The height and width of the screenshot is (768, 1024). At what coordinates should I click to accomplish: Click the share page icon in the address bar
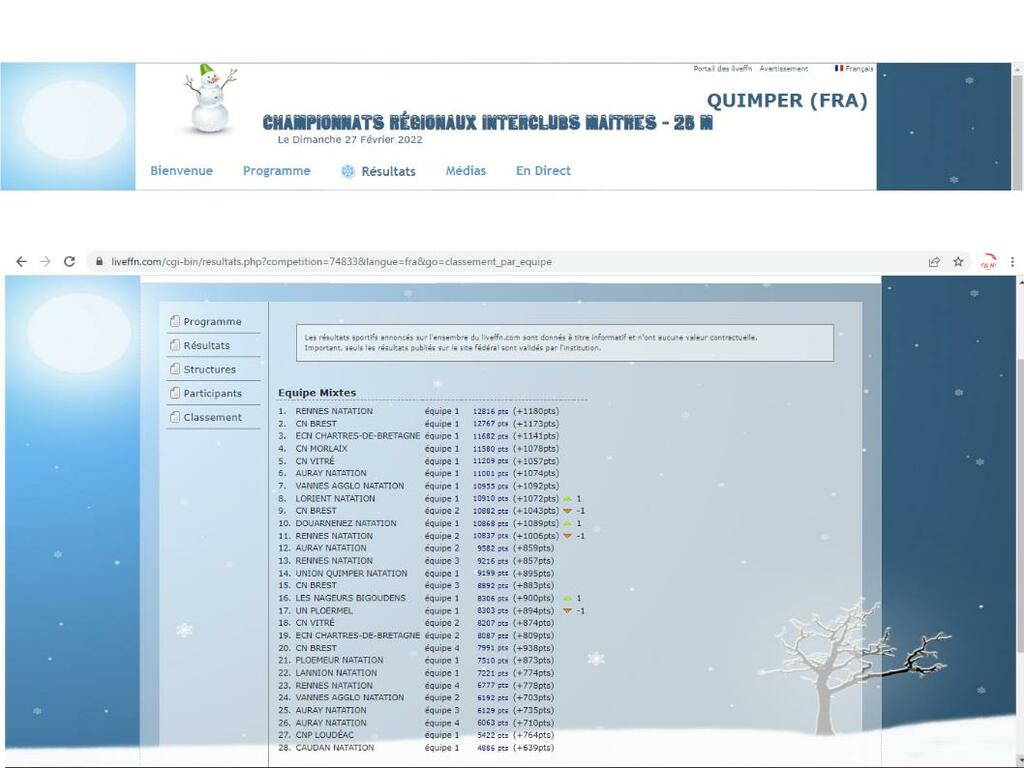934,262
